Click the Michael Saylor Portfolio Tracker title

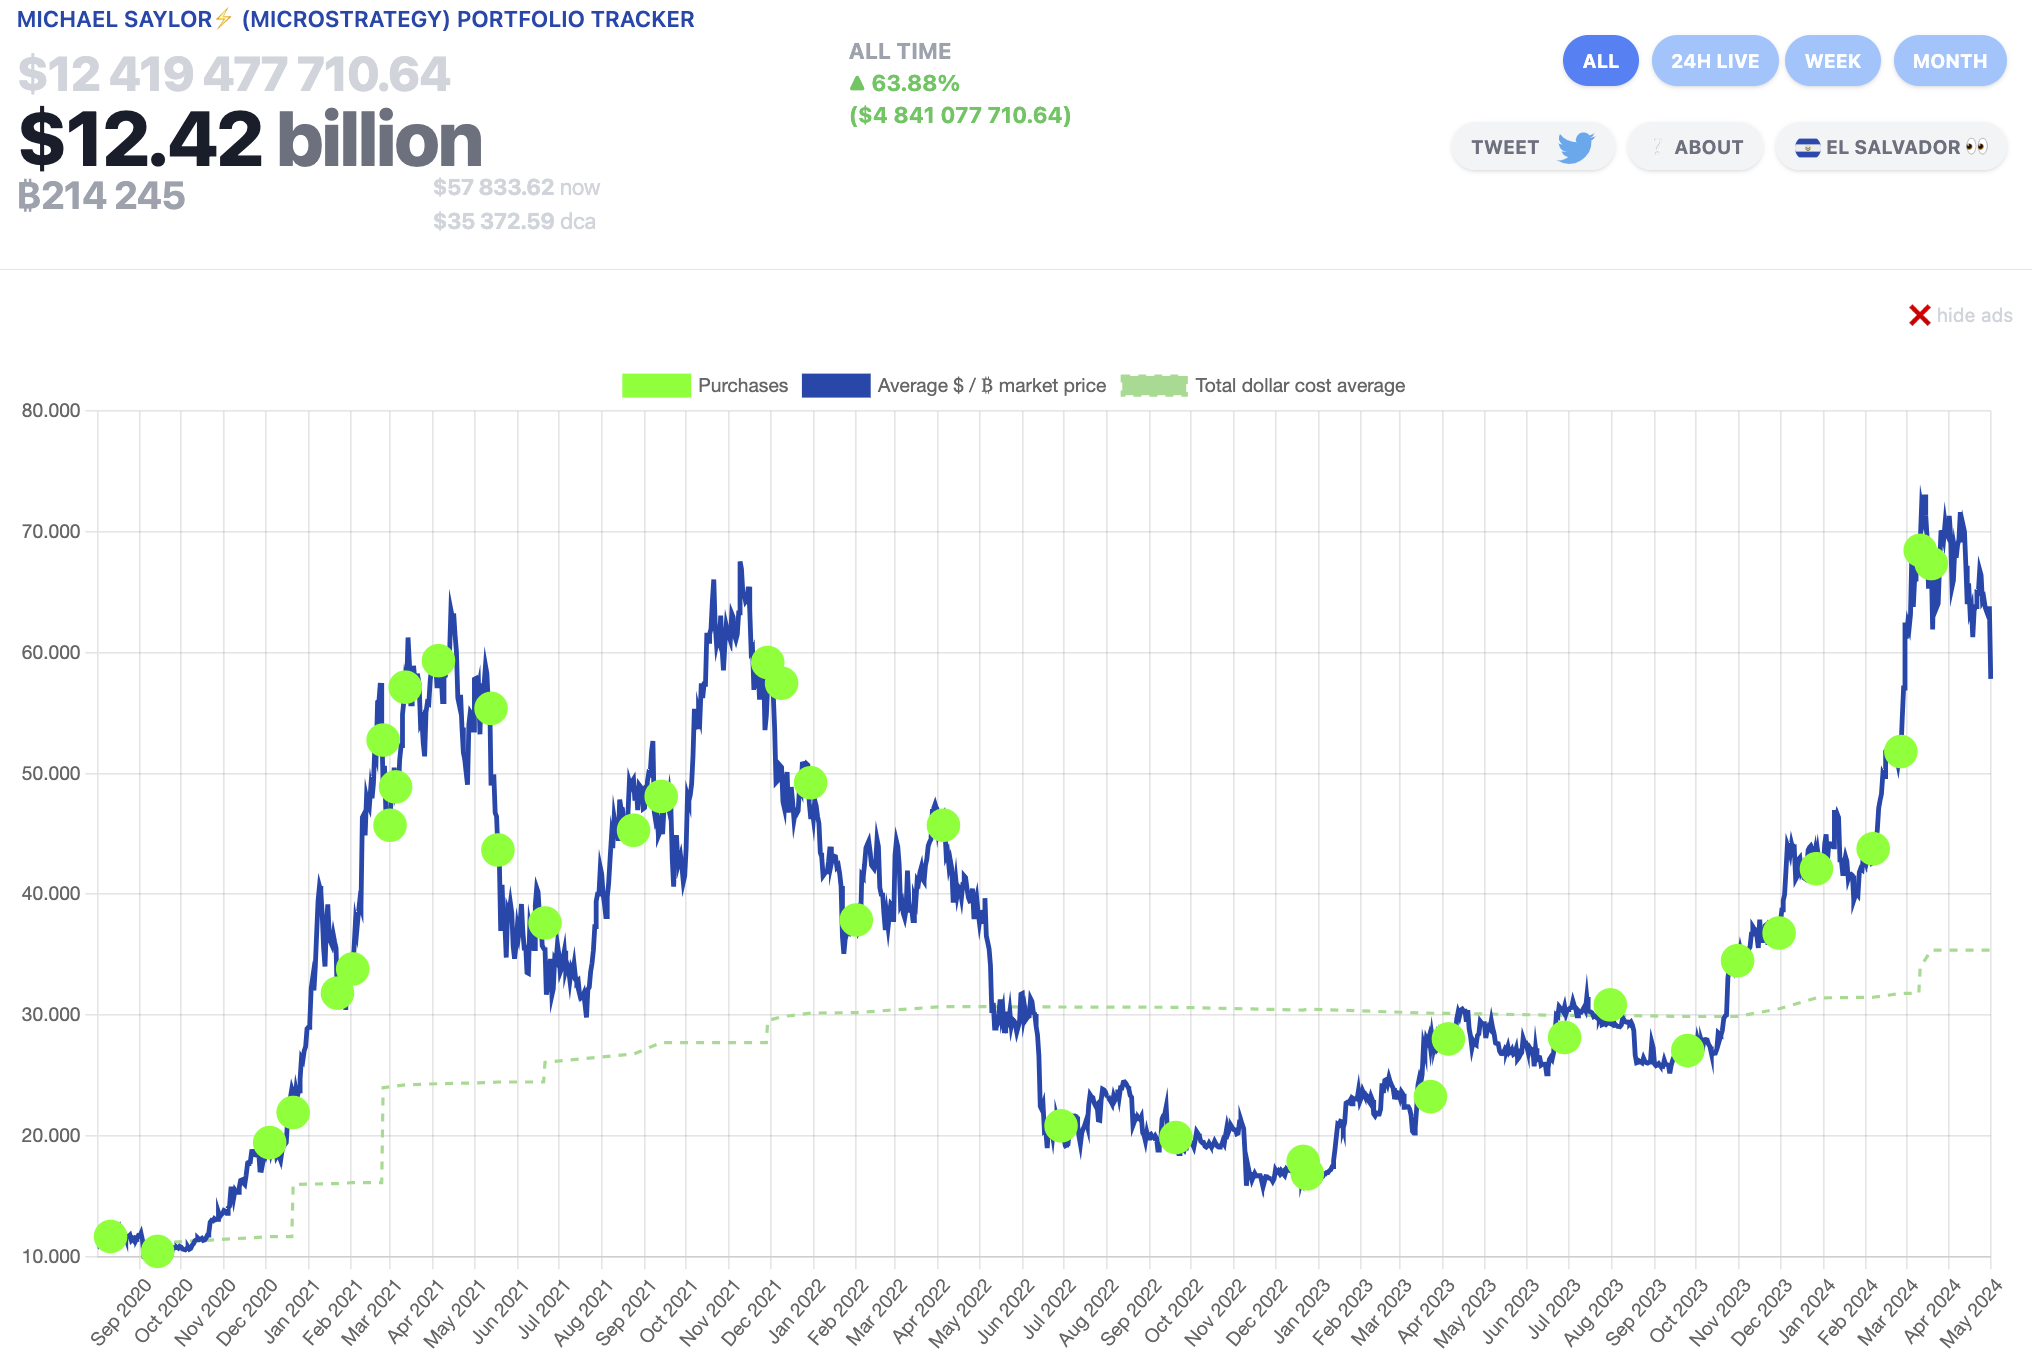click(x=356, y=19)
